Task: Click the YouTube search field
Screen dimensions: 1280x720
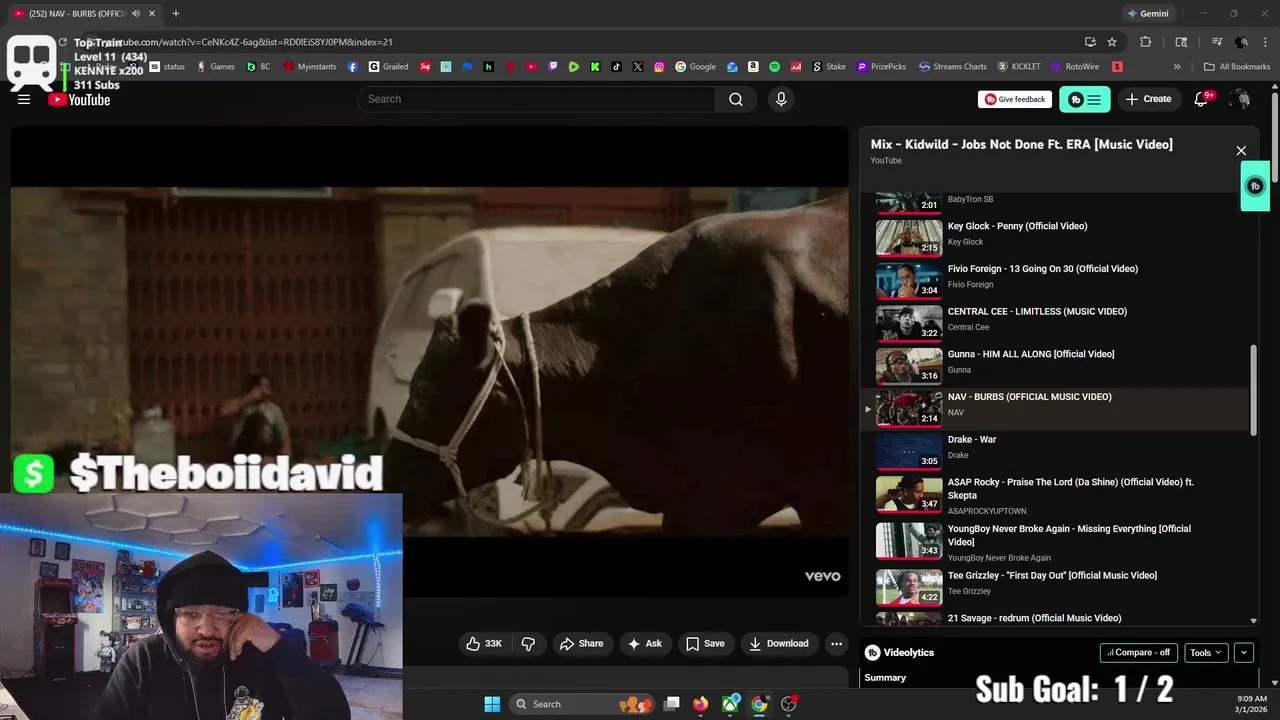Action: [536, 99]
